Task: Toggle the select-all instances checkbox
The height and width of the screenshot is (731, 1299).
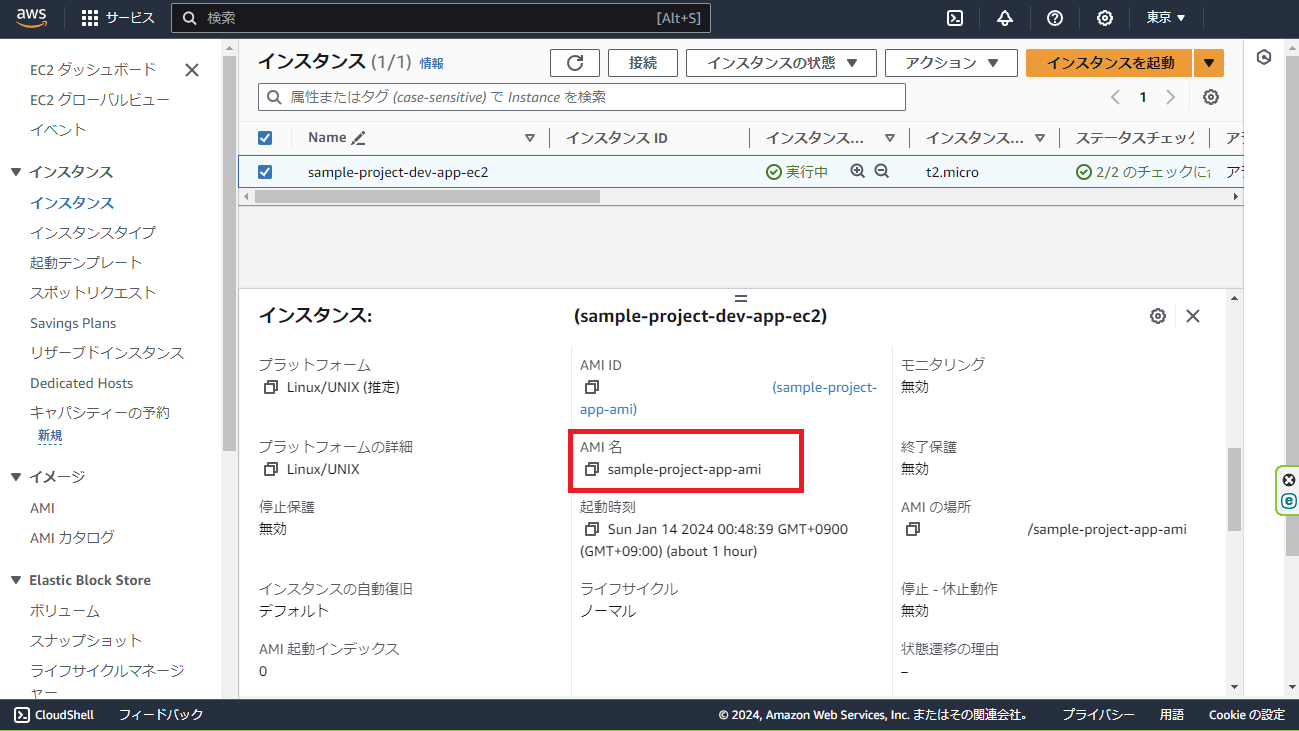Action: tap(265, 138)
